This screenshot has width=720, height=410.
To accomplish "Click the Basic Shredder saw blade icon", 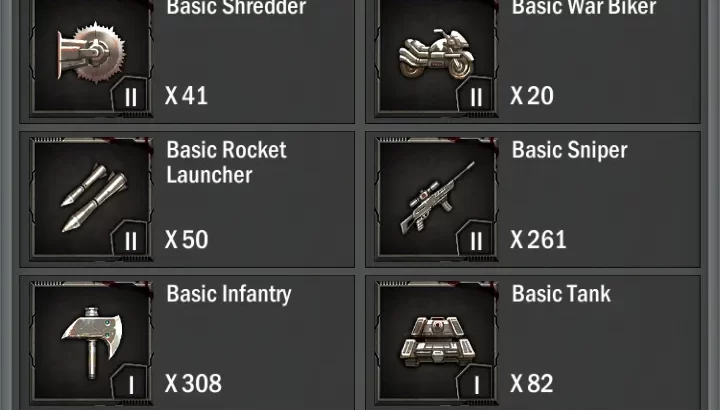I will [91, 53].
